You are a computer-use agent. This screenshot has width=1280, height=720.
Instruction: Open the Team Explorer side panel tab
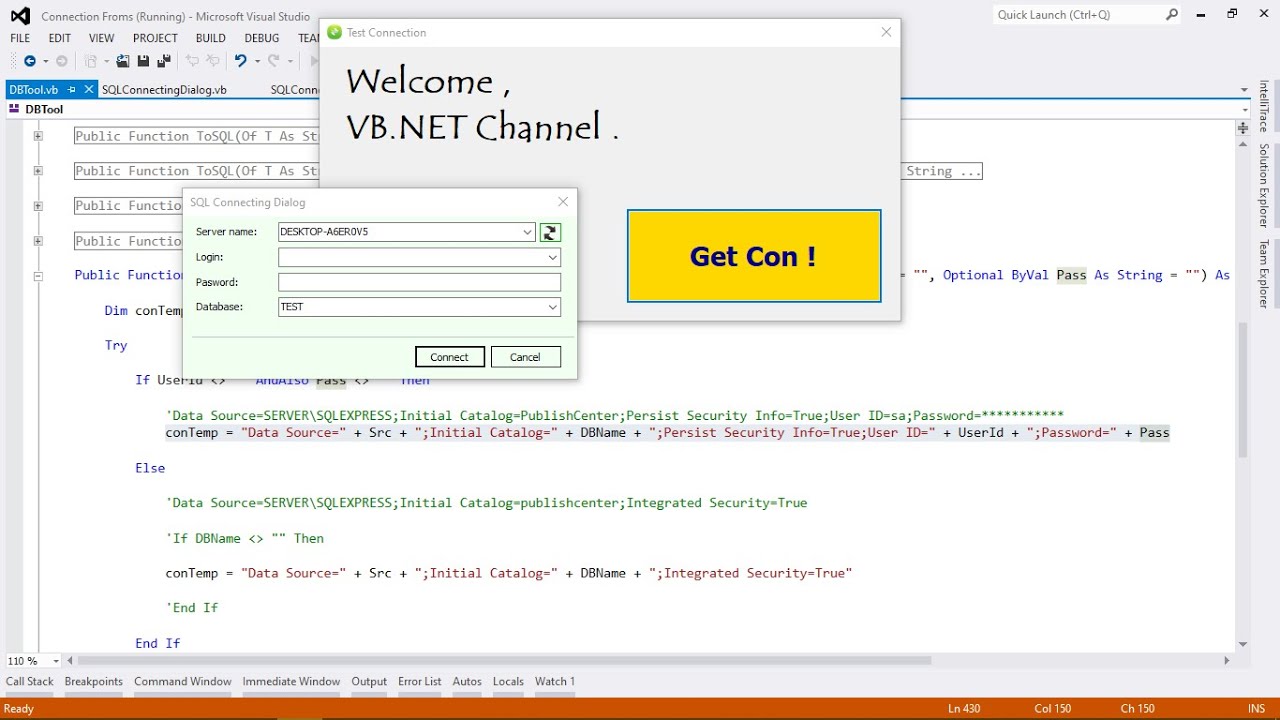click(1264, 274)
